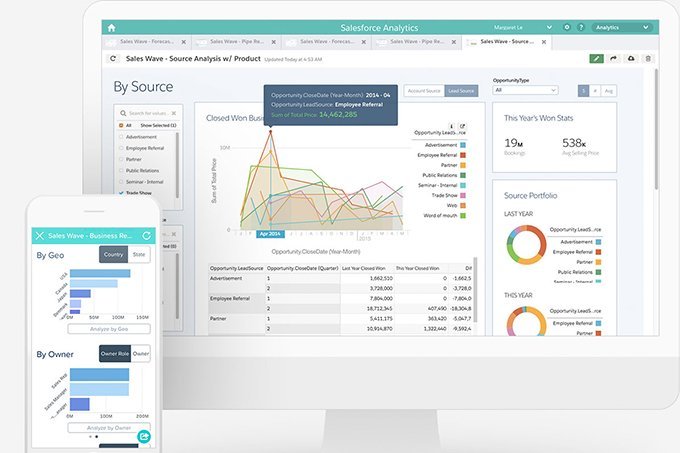Tap the mobile refresh icon

[147, 235]
